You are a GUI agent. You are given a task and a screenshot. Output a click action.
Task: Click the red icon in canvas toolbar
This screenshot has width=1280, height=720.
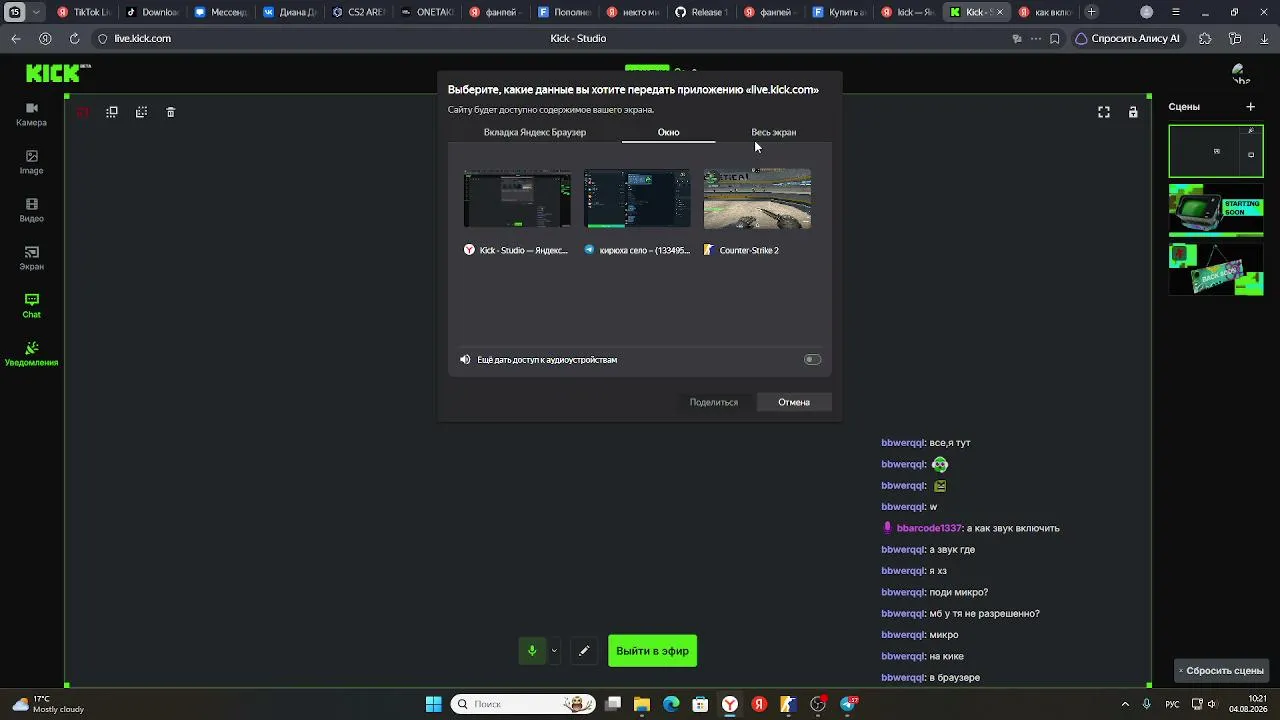coord(83,112)
